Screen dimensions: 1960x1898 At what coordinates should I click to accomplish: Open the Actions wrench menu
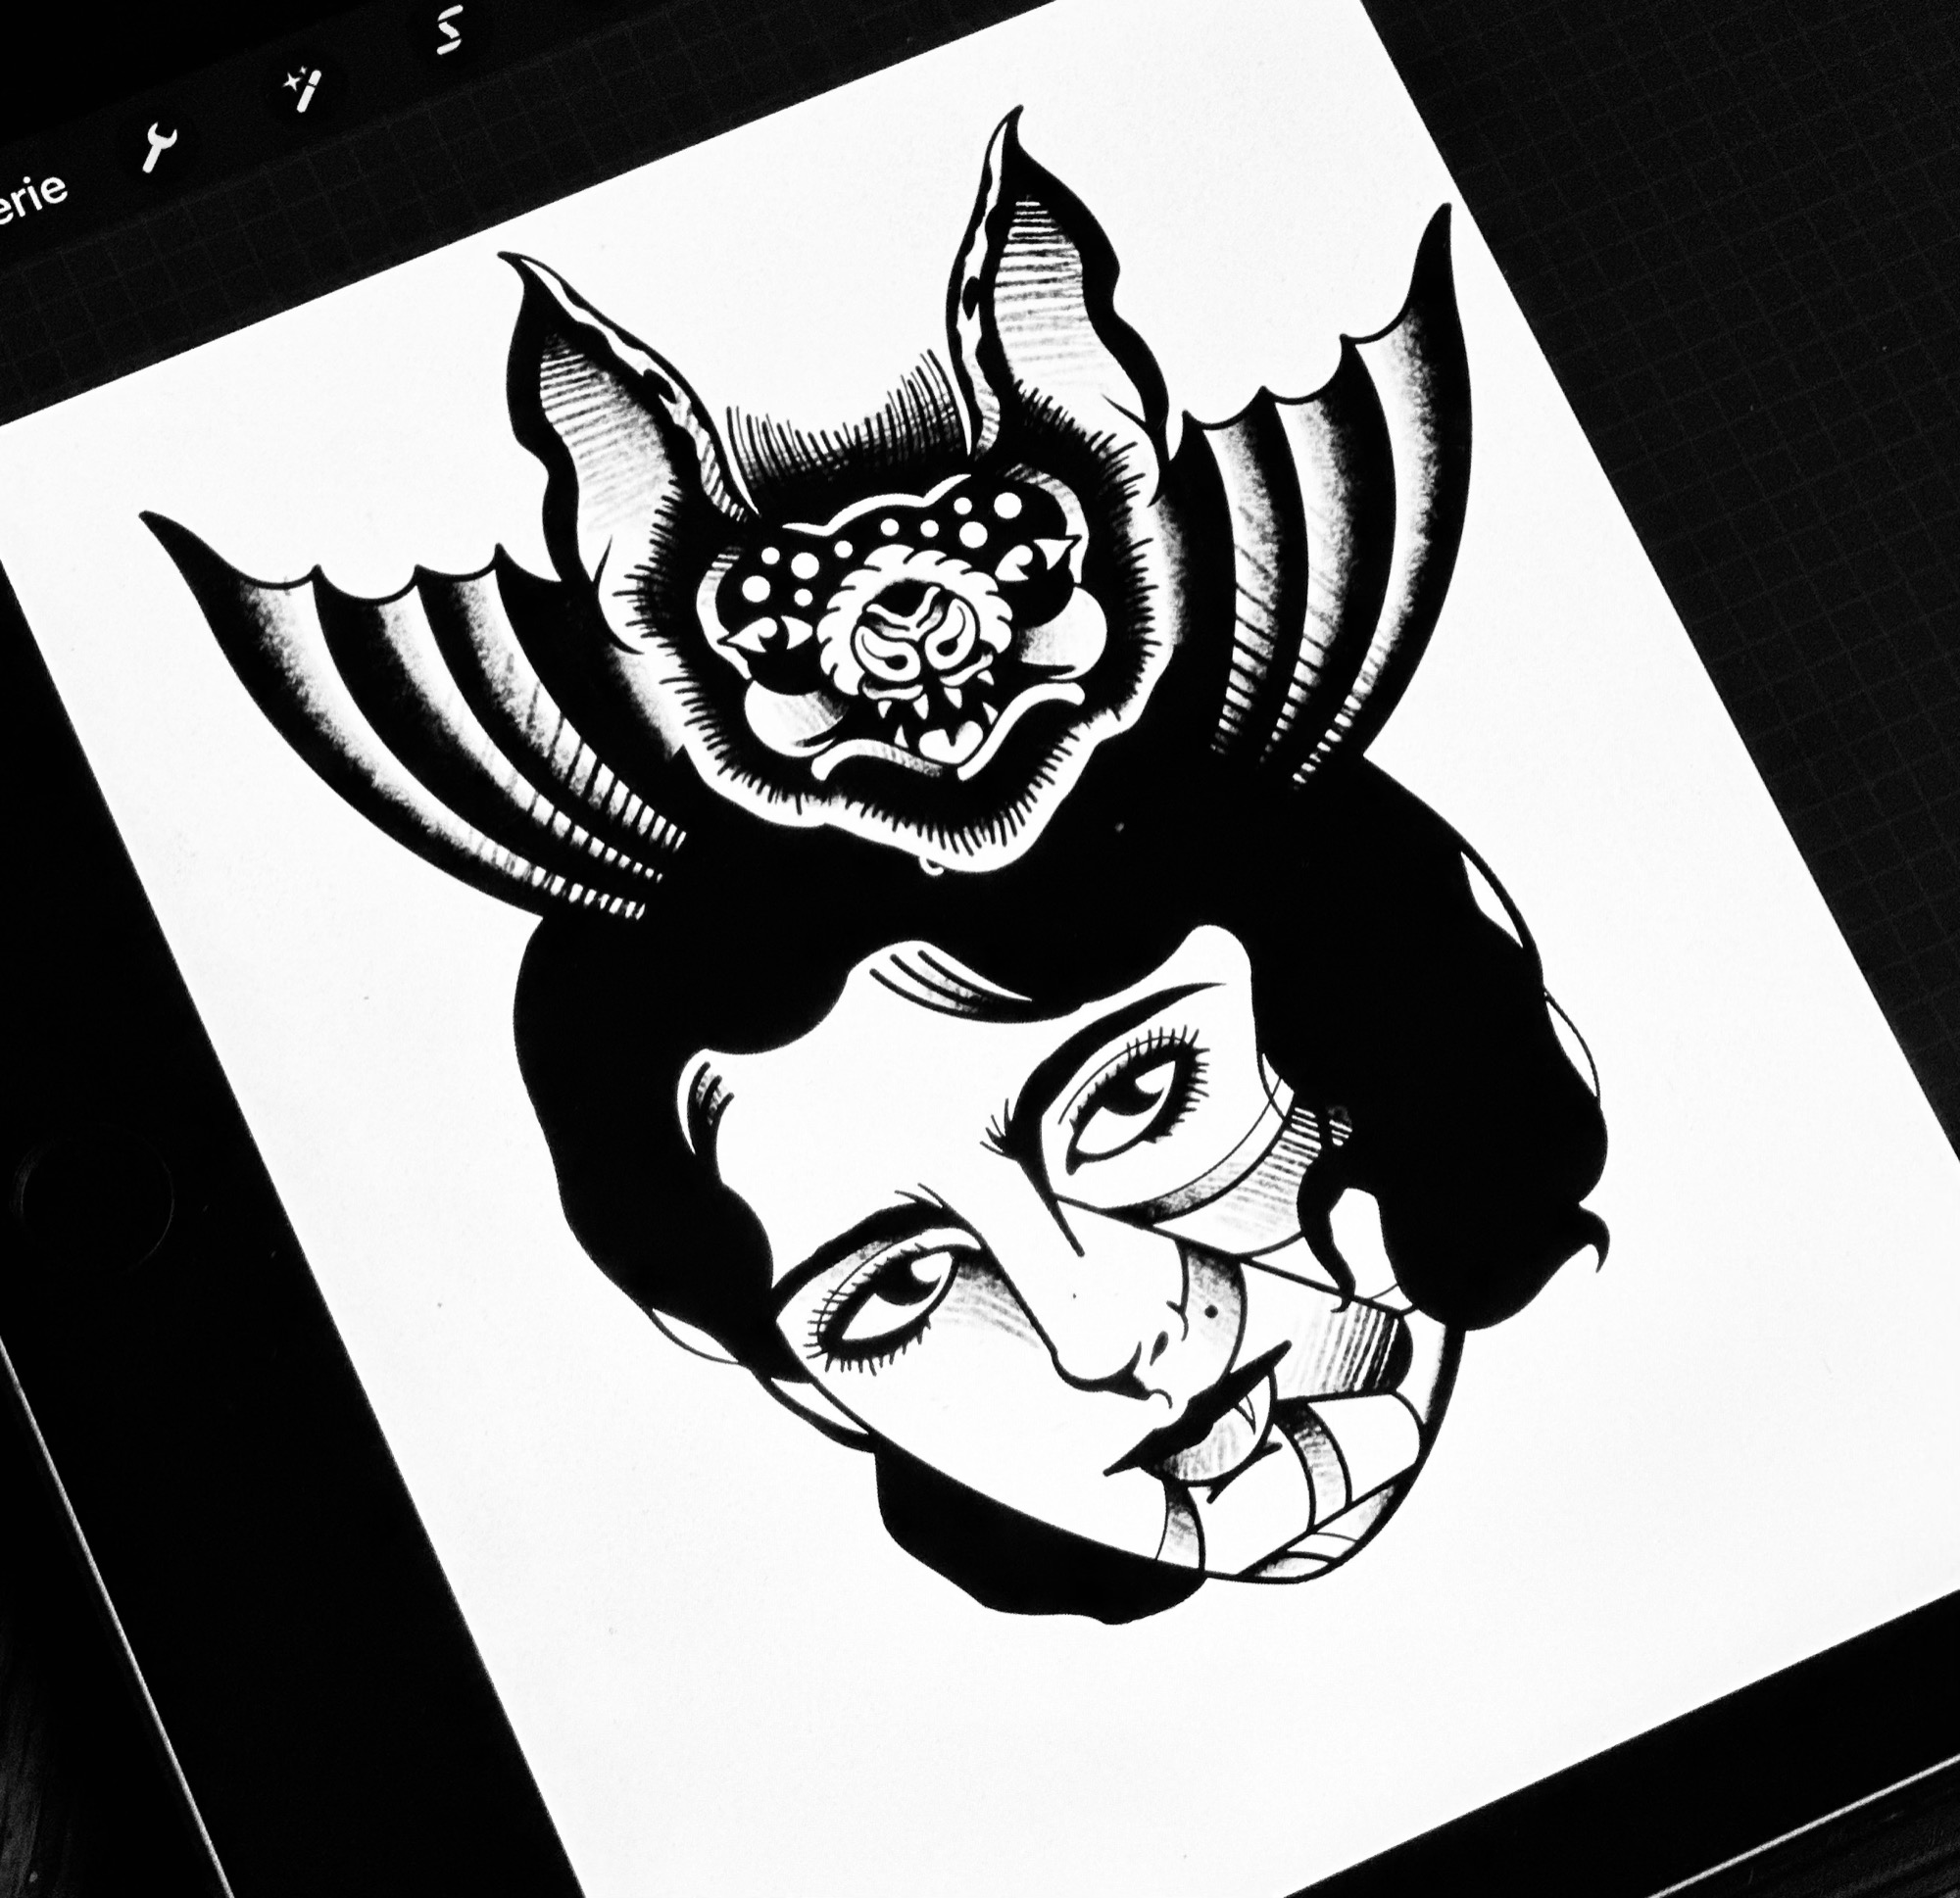160,147
